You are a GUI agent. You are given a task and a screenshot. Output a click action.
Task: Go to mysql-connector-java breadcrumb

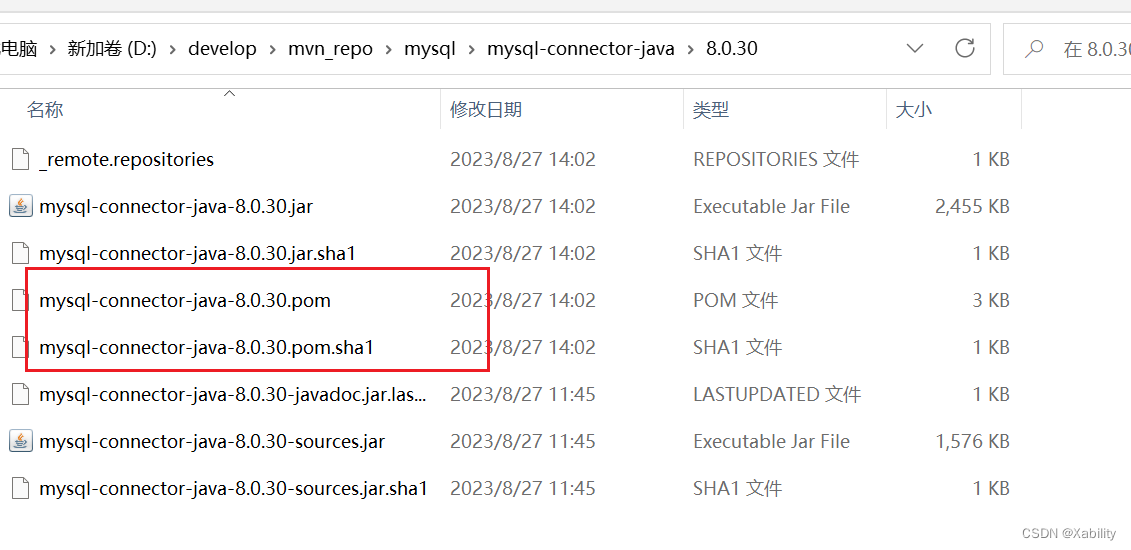581,49
